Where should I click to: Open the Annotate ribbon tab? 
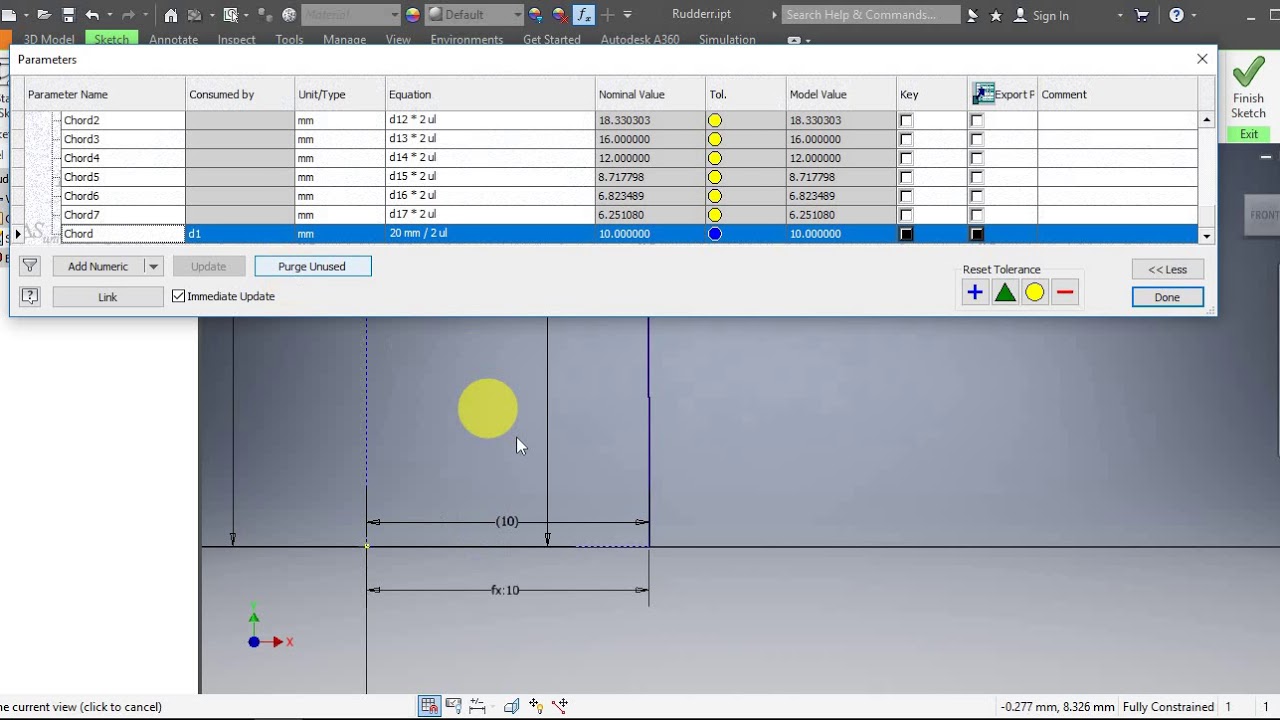[173, 40]
